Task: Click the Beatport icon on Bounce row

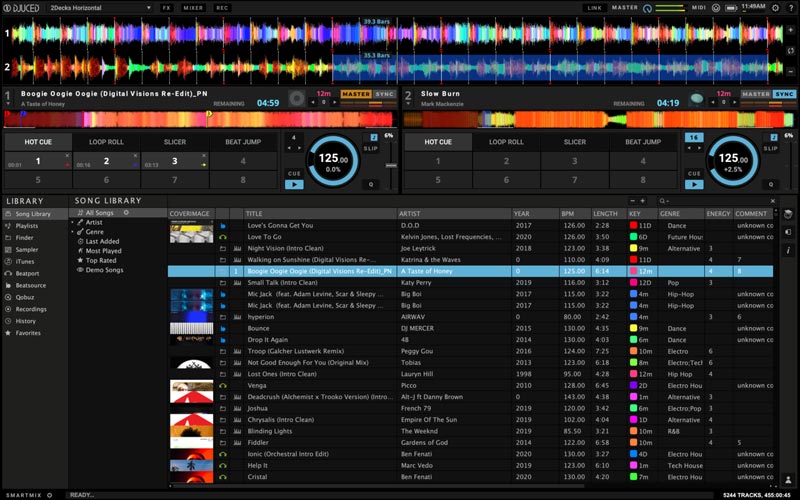Action: pyautogui.click(x=223, y=328)
